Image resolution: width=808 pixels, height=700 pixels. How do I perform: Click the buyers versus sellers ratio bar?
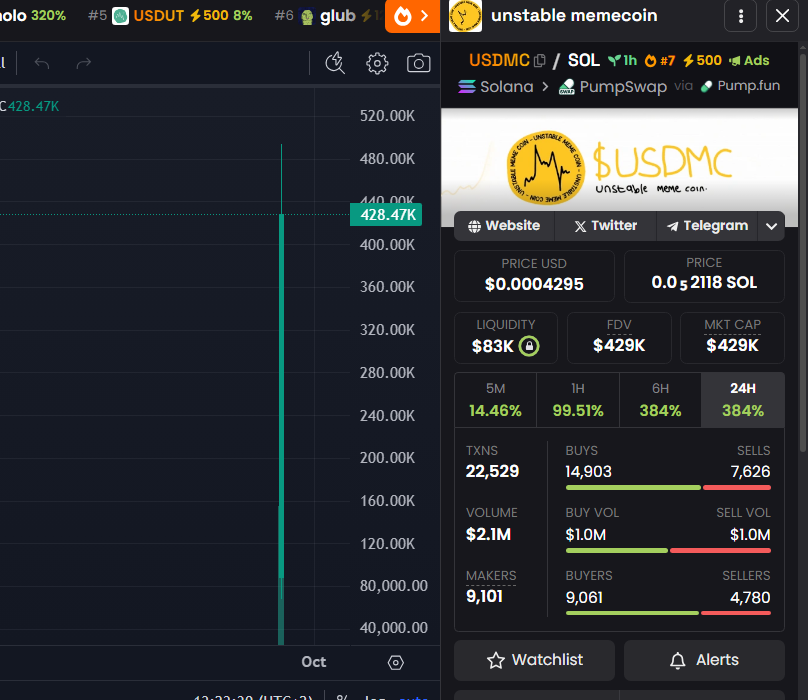click(668, 613)
